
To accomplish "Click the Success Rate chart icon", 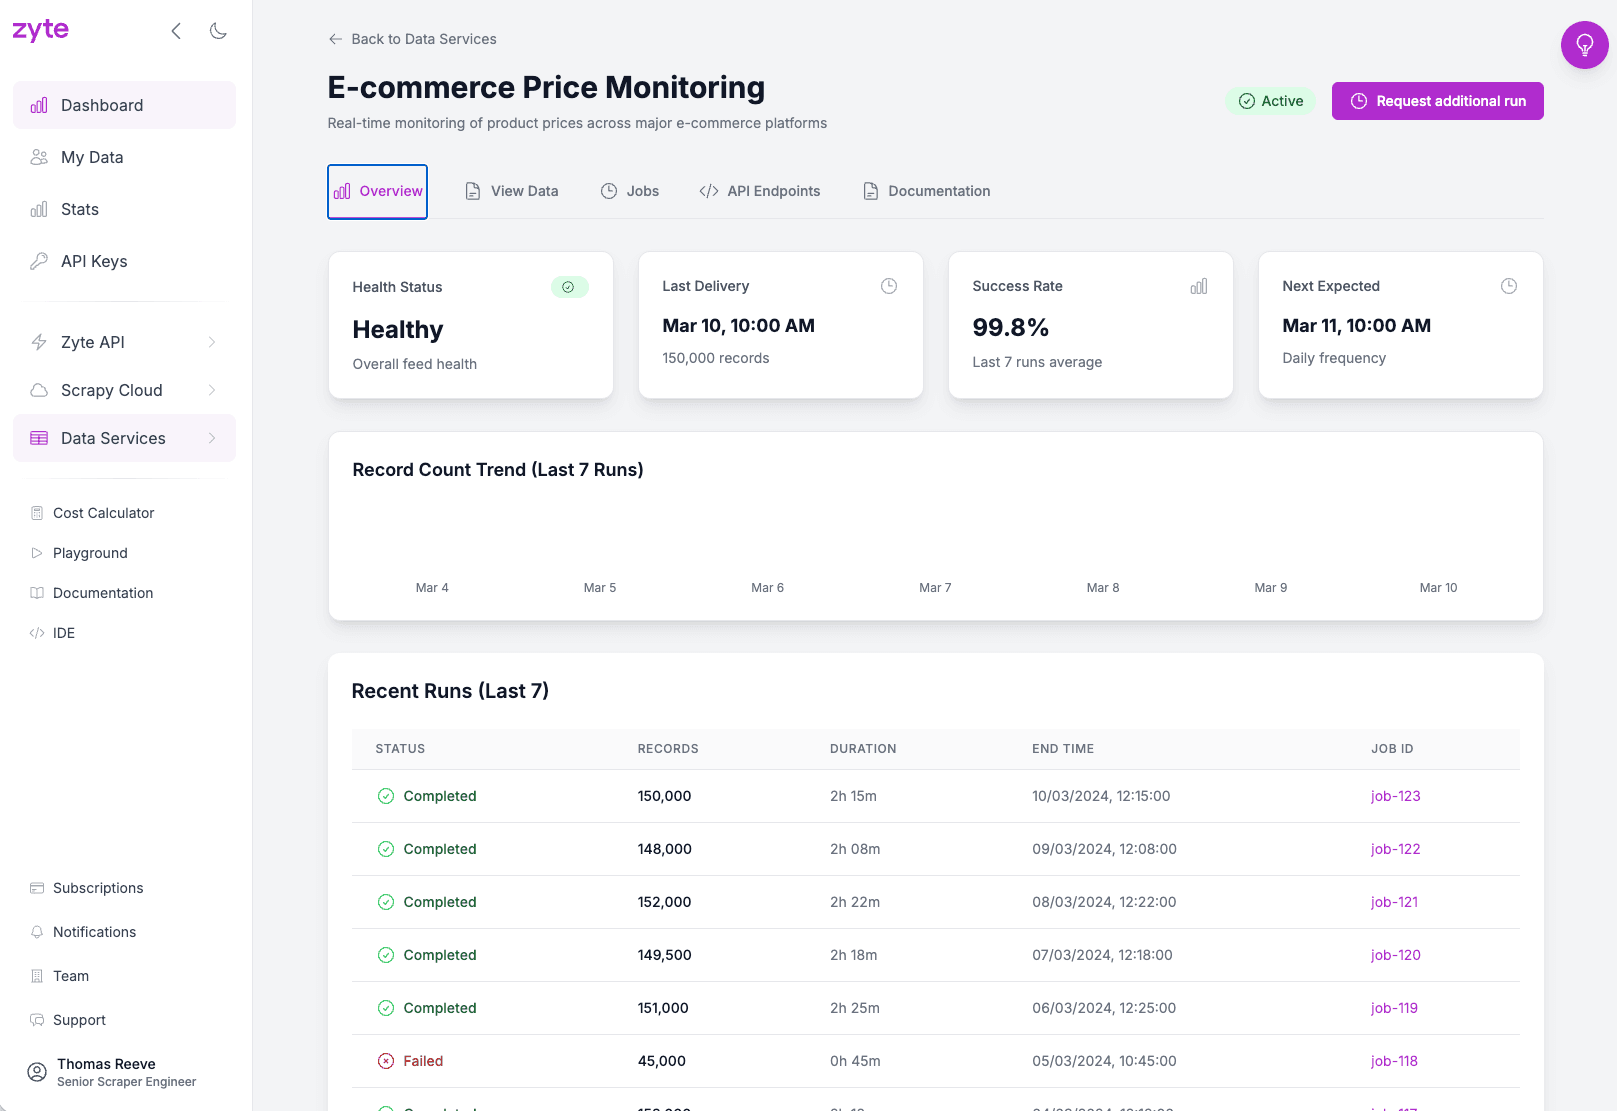I will (1199, 286).
